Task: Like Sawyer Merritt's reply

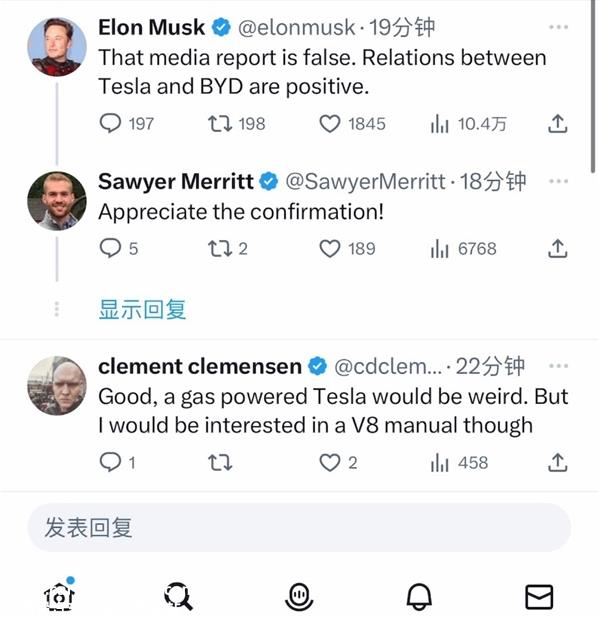Action: (x=329, y=249)
